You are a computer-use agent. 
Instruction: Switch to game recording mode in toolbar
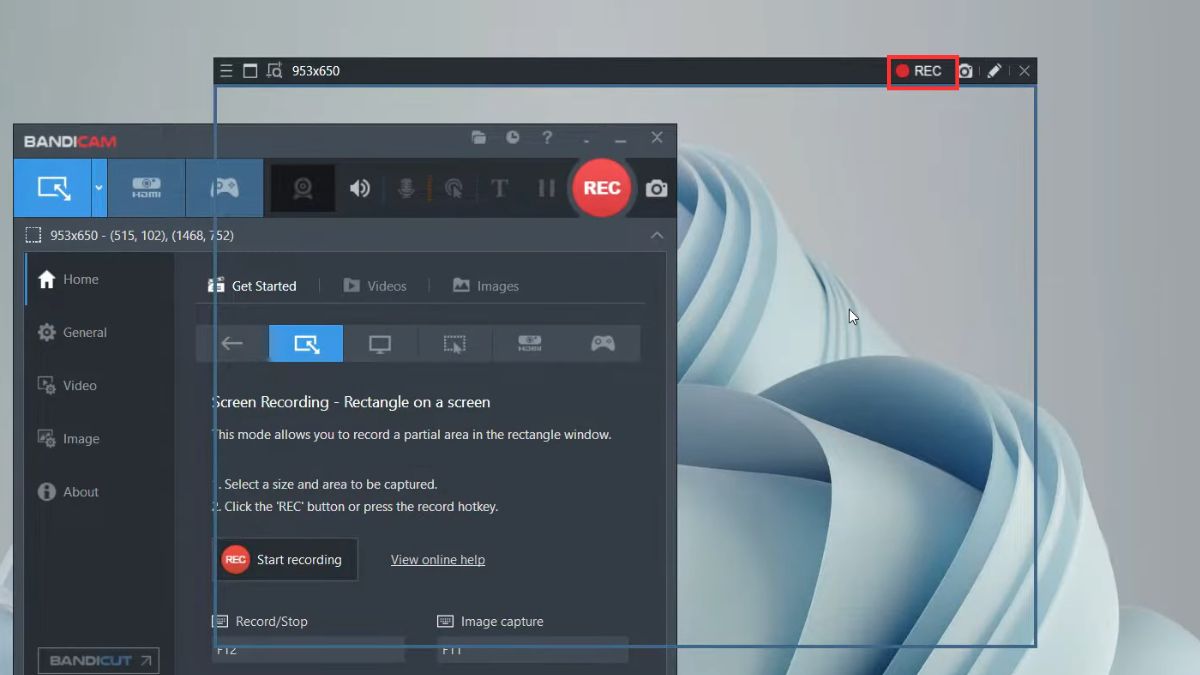[225, 188]
